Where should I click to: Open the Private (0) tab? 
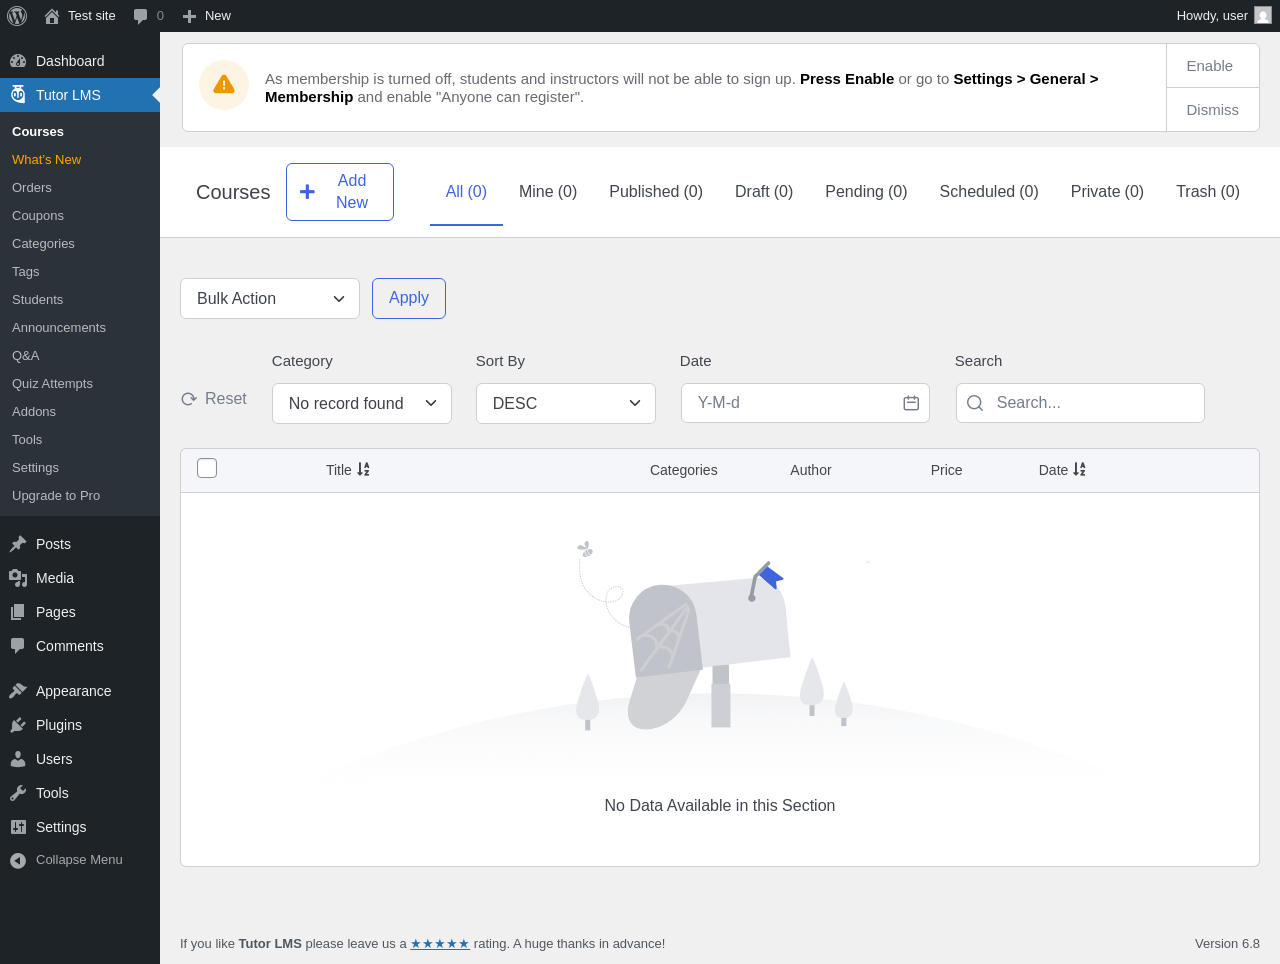click(1107, 192)
